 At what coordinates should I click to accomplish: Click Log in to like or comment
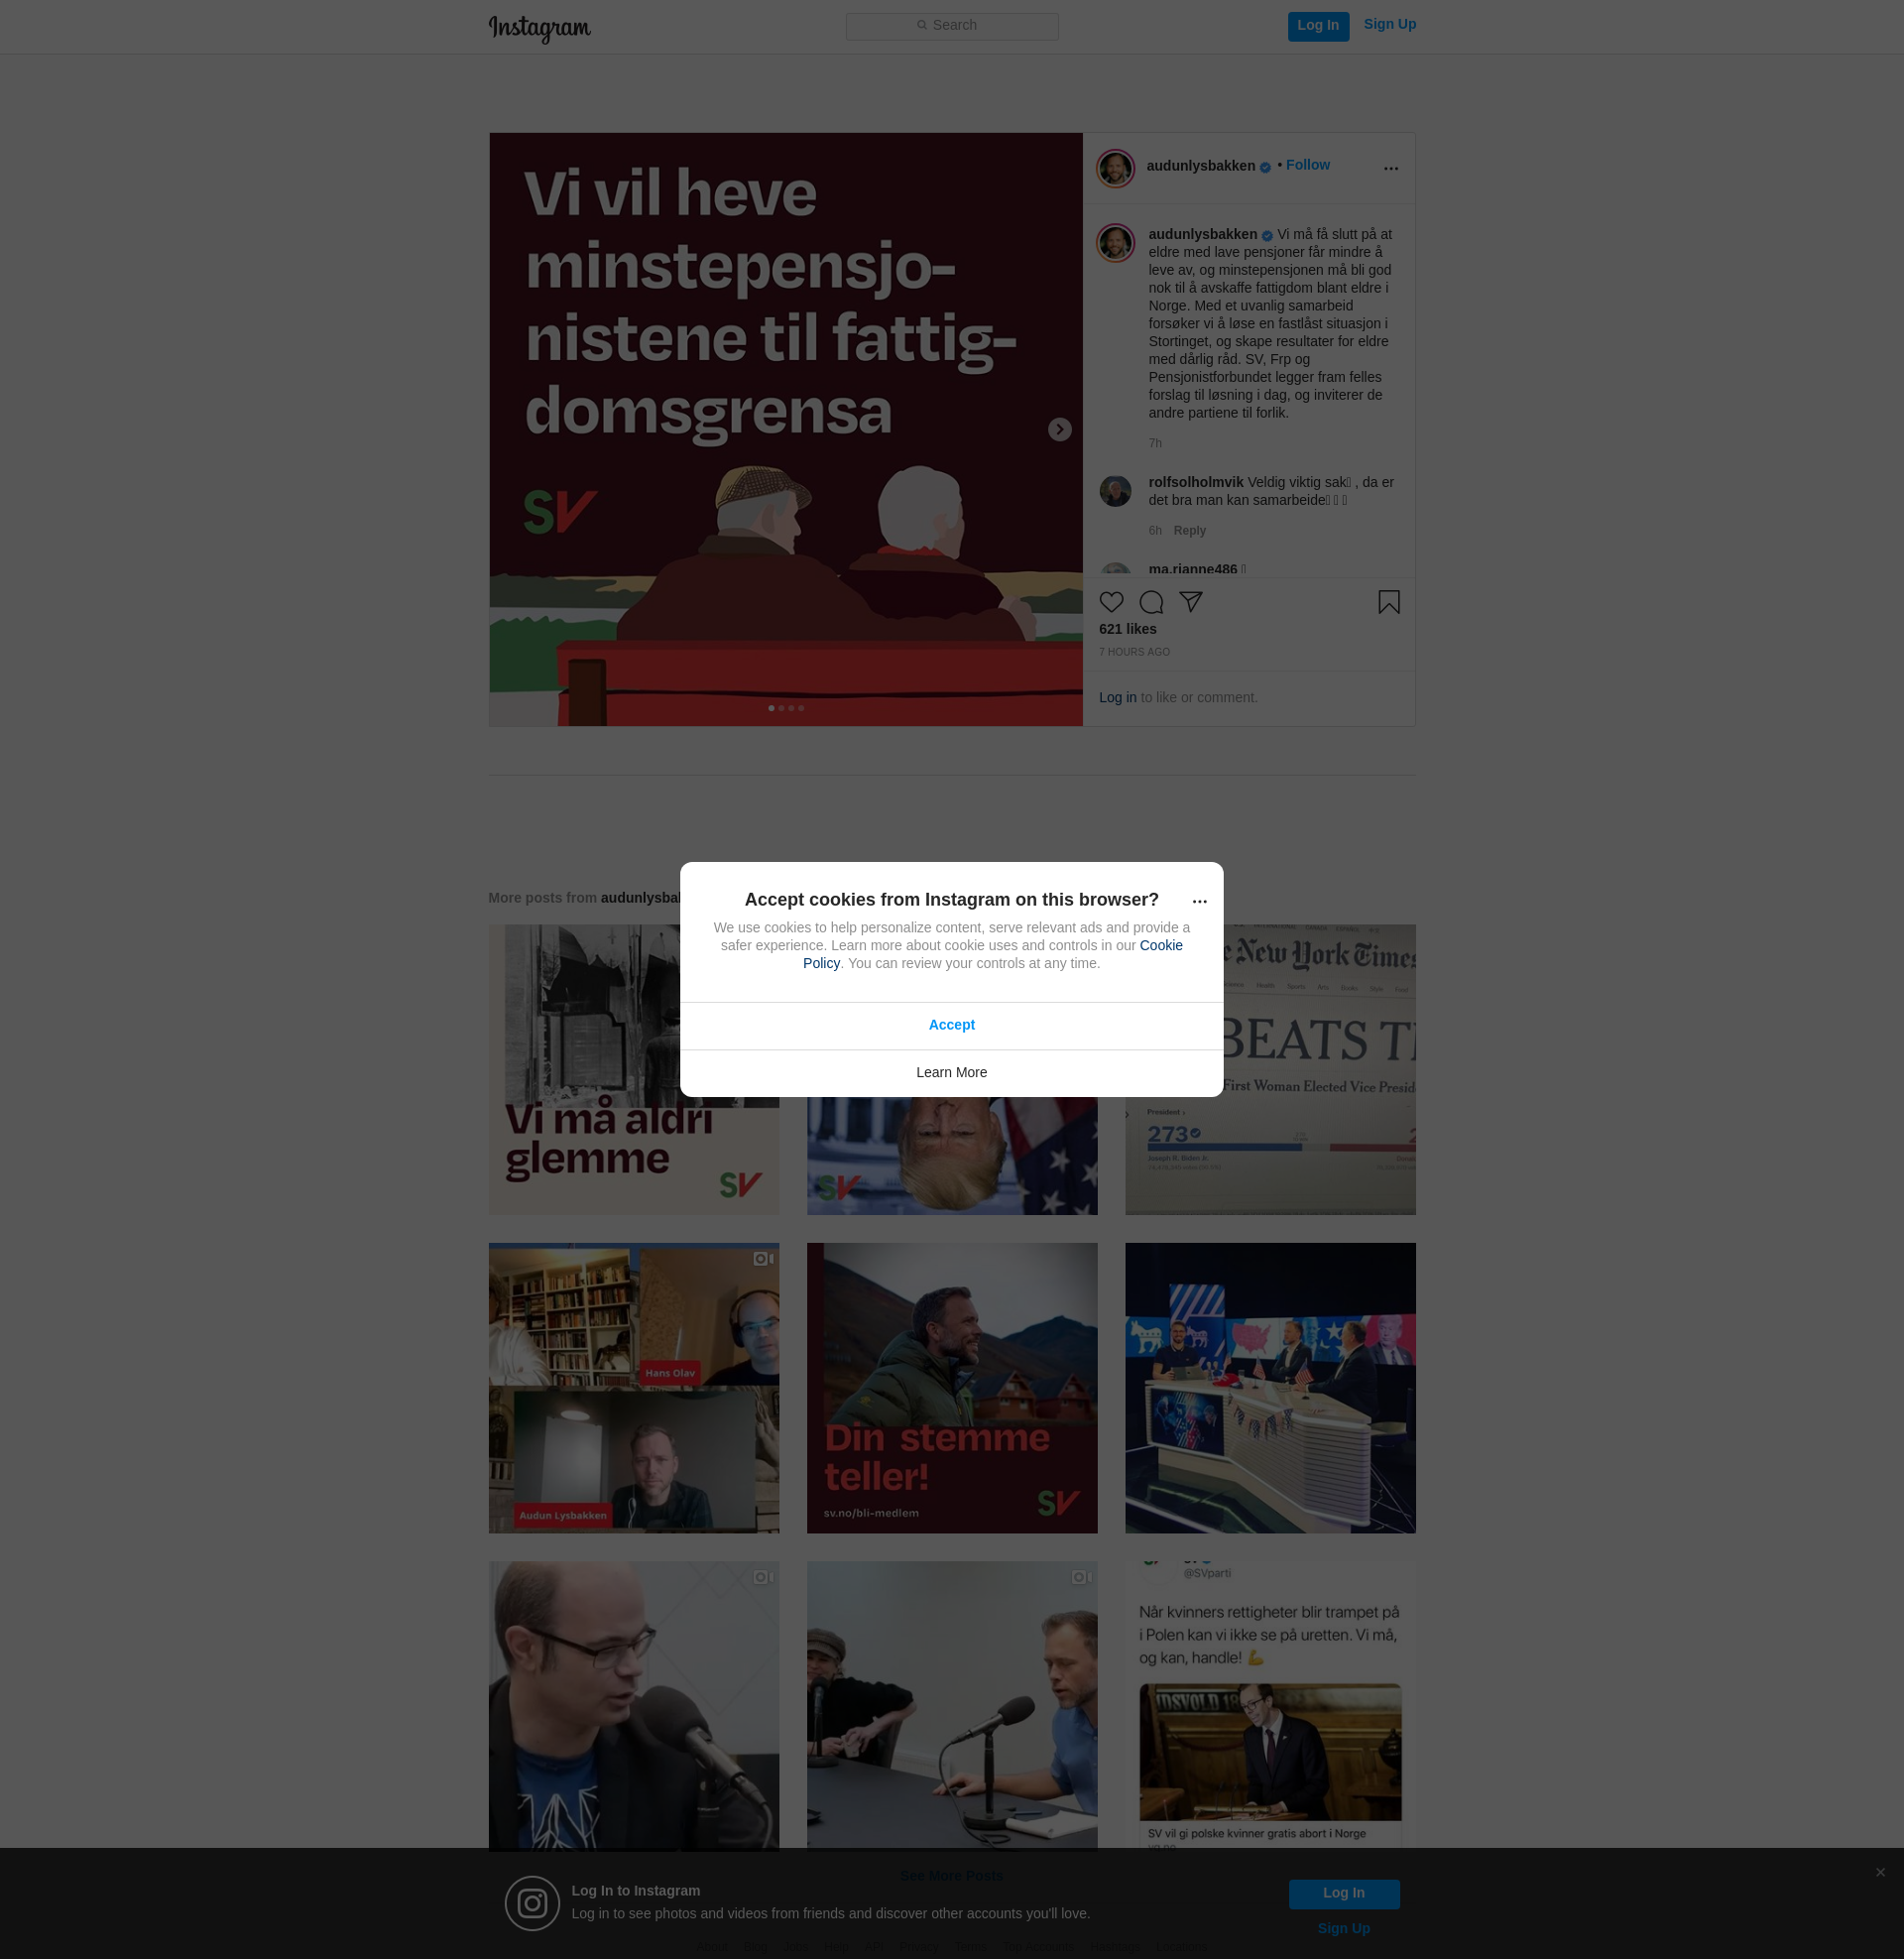pyautogui.click(x=1117, y=697)
